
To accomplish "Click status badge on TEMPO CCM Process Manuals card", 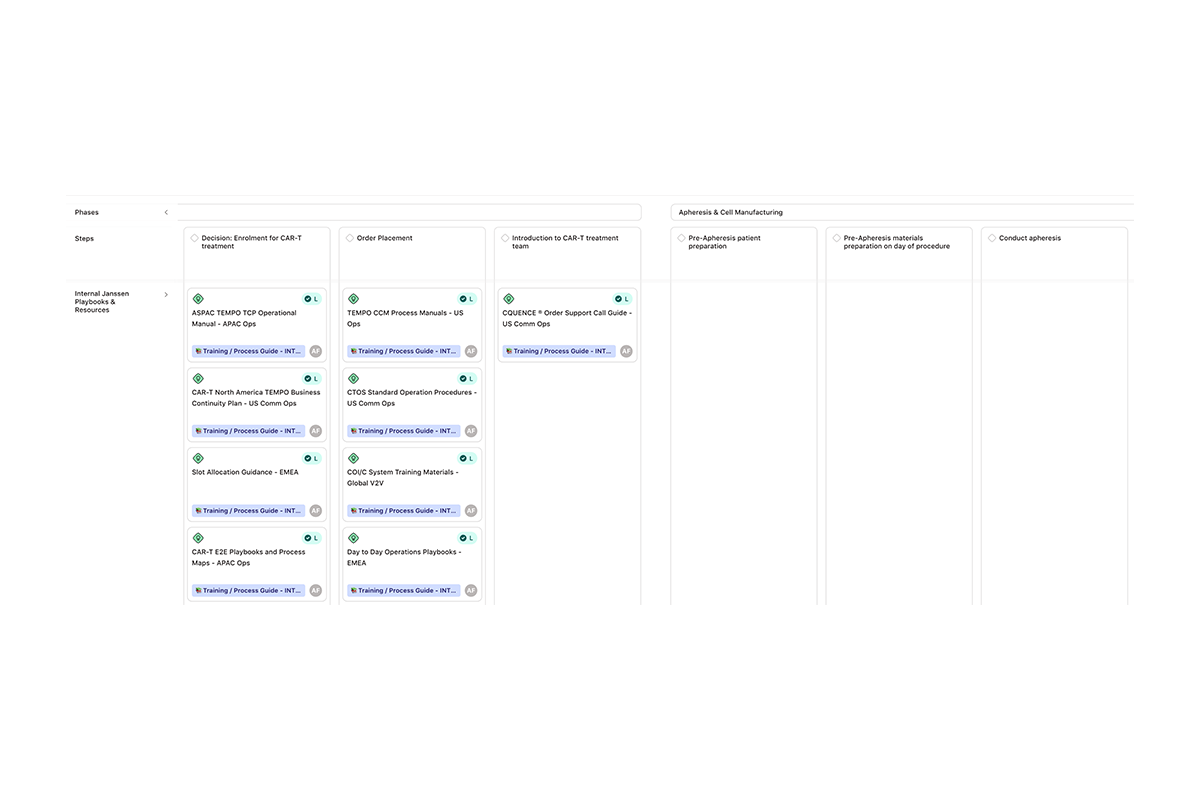I will tap(467, 299).
